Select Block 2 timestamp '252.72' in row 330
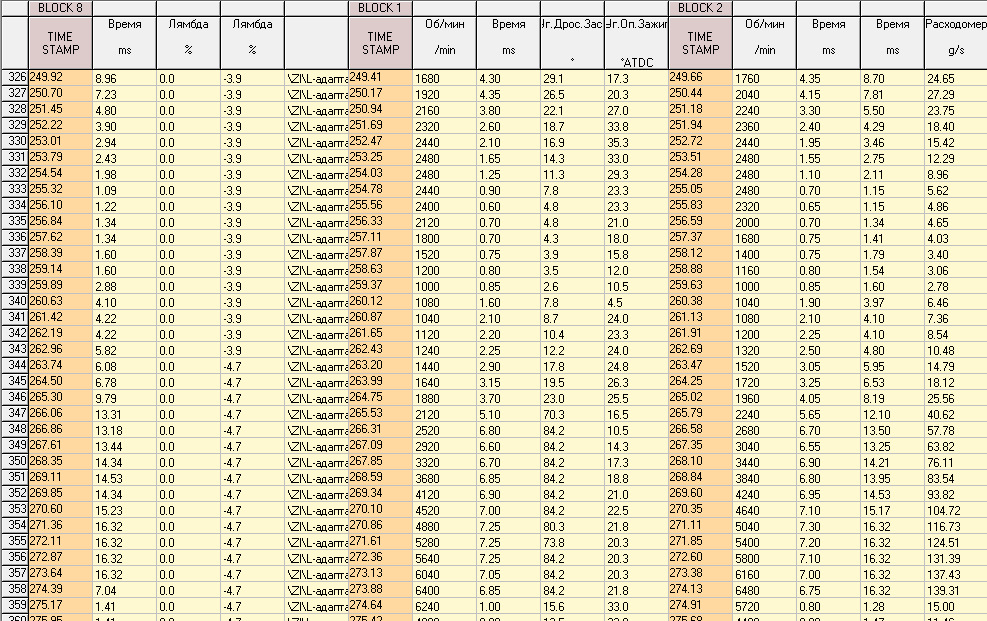Screen dimensions: 987x621 (701, 142)
